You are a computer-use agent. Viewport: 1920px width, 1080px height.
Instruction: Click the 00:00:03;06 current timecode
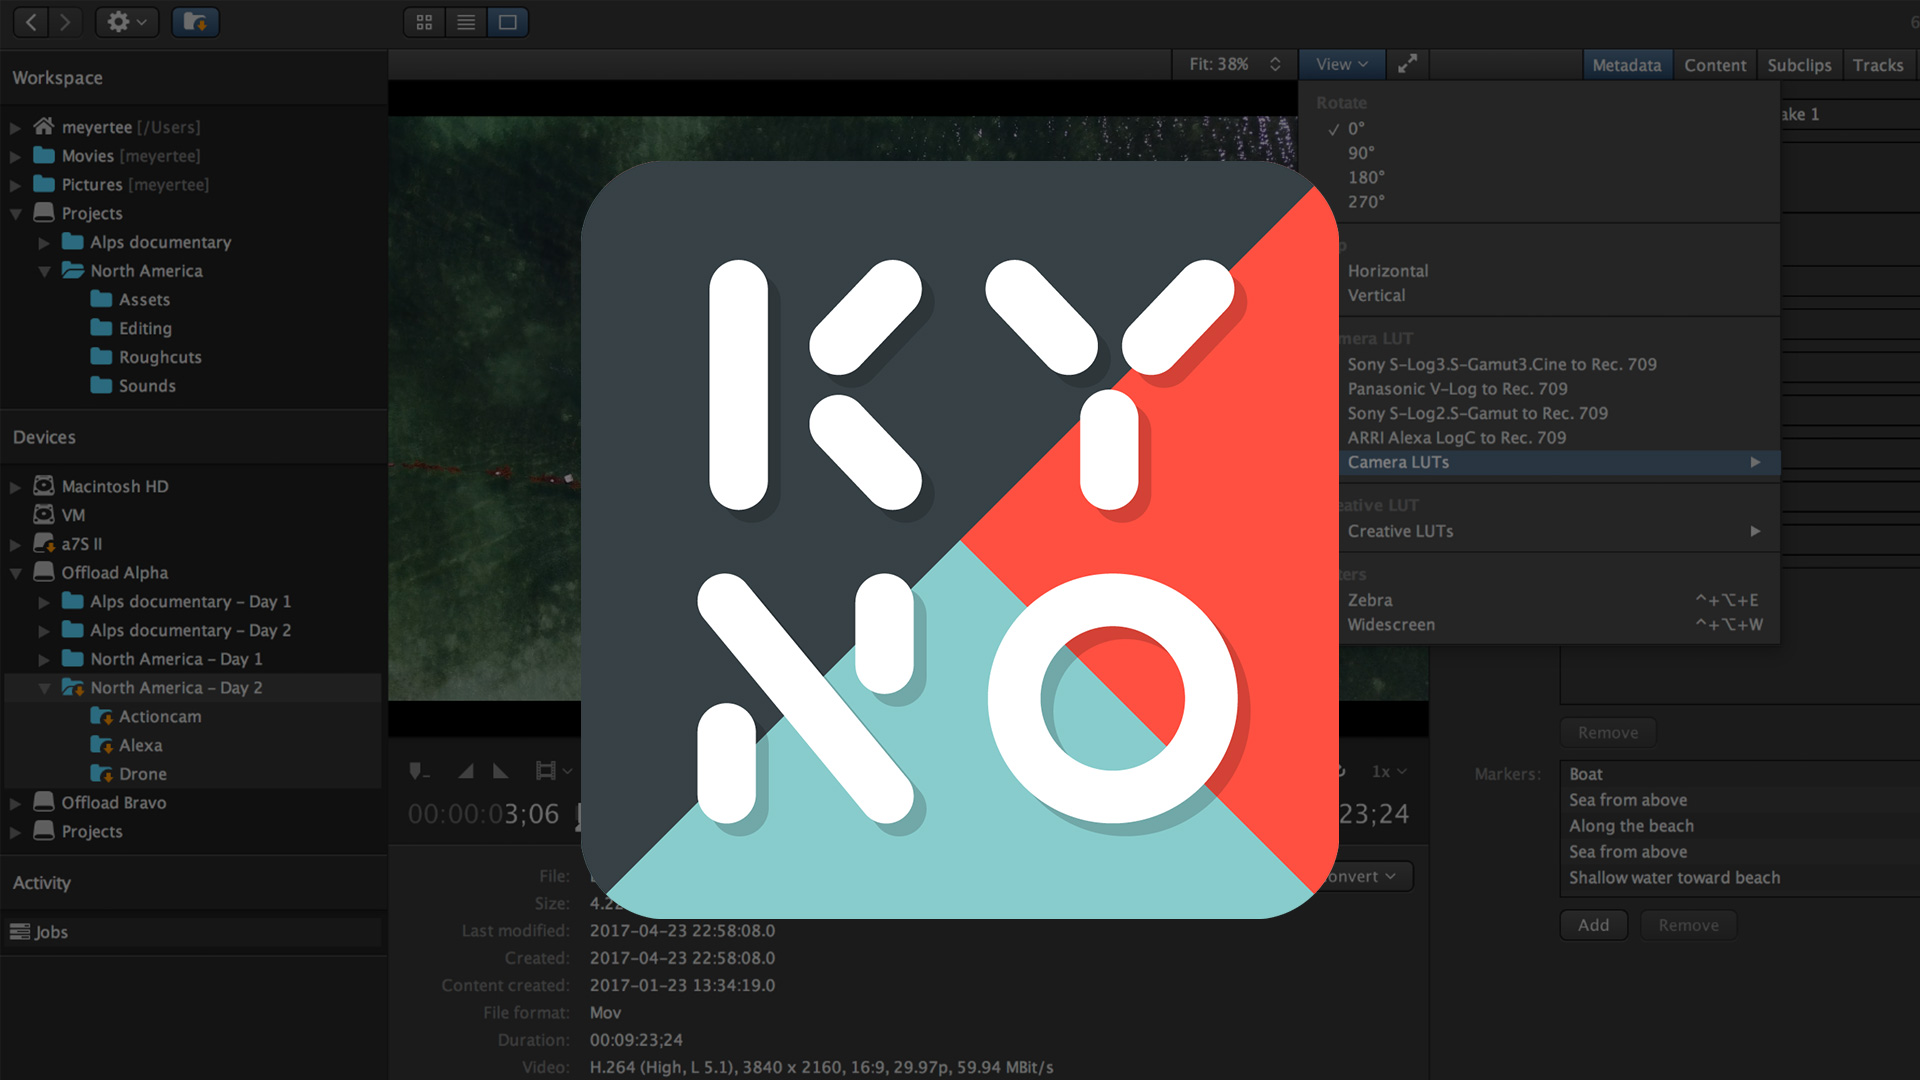tap(483, 814)
